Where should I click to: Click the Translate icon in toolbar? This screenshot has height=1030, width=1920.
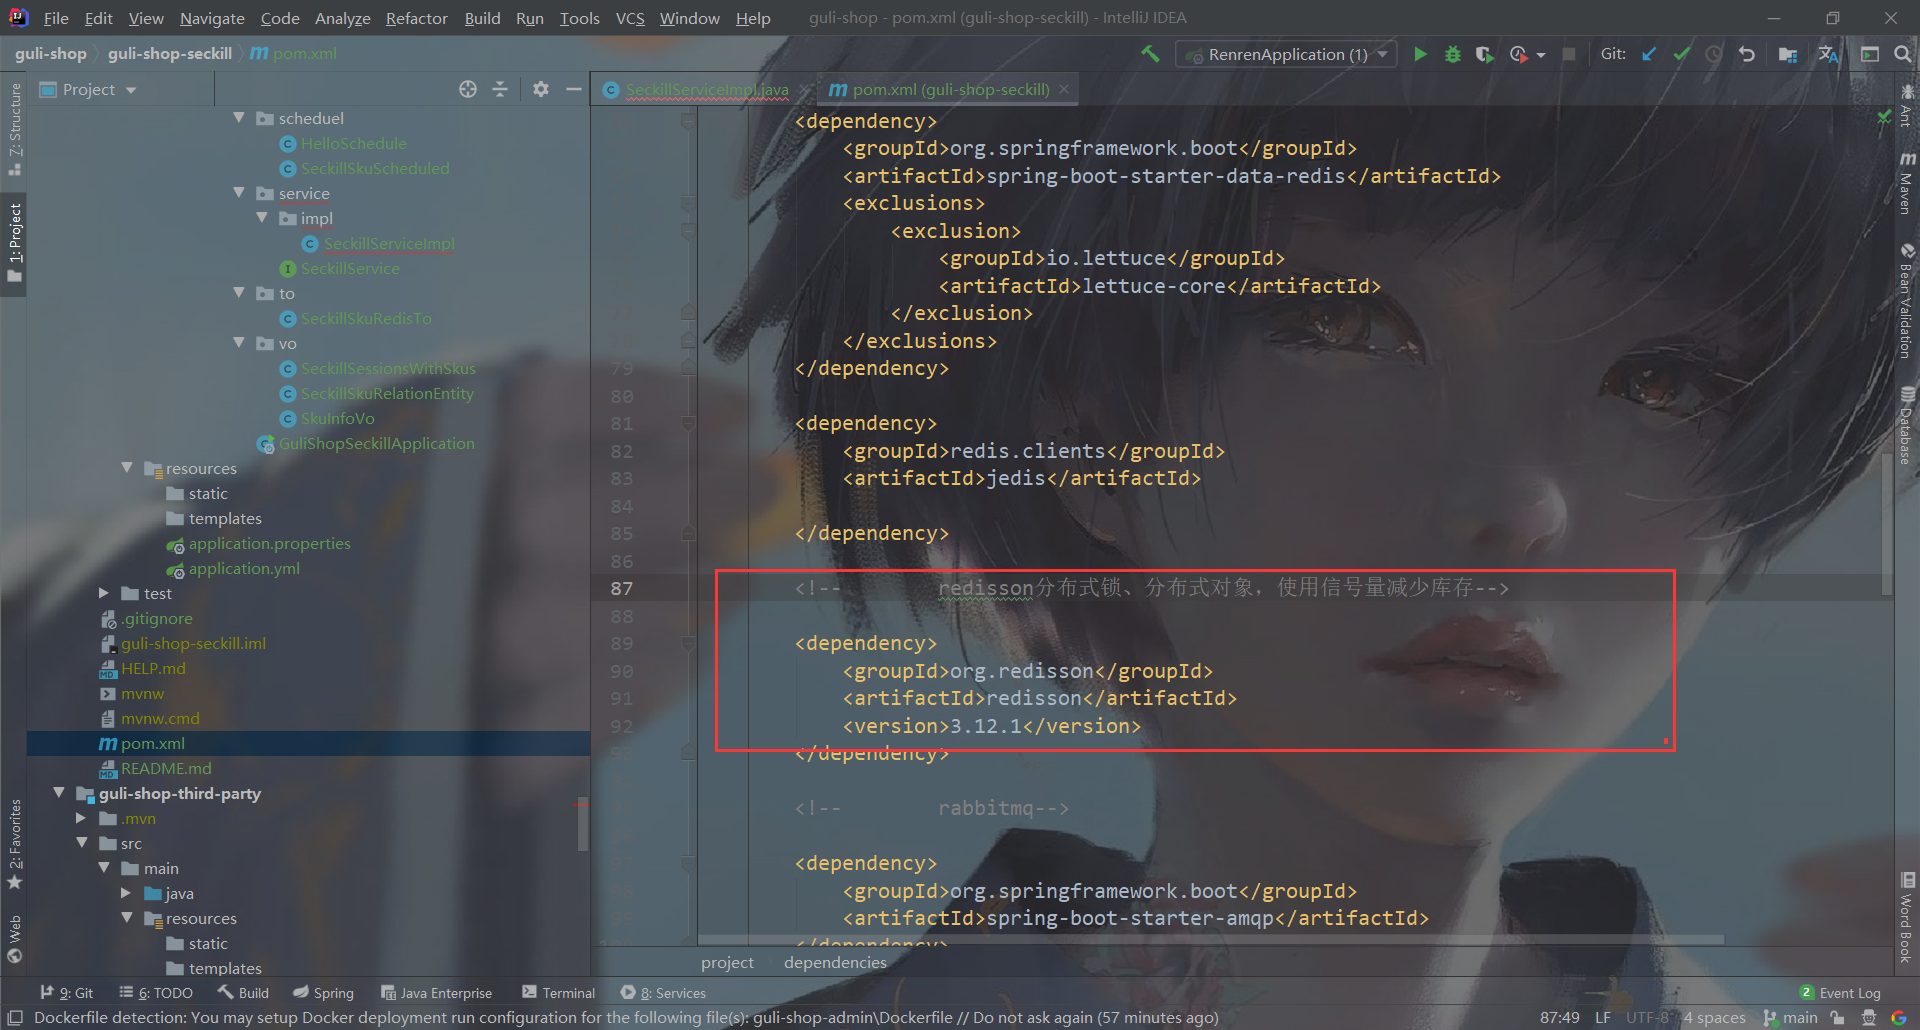(x=1829, y=54)
